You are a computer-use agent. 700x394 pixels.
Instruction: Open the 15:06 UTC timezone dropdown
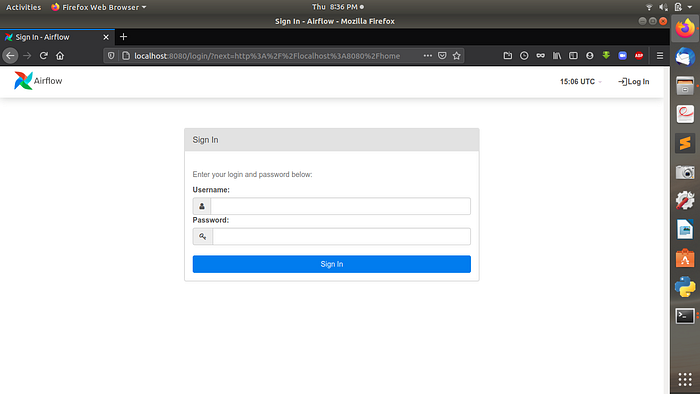[580, 82]
